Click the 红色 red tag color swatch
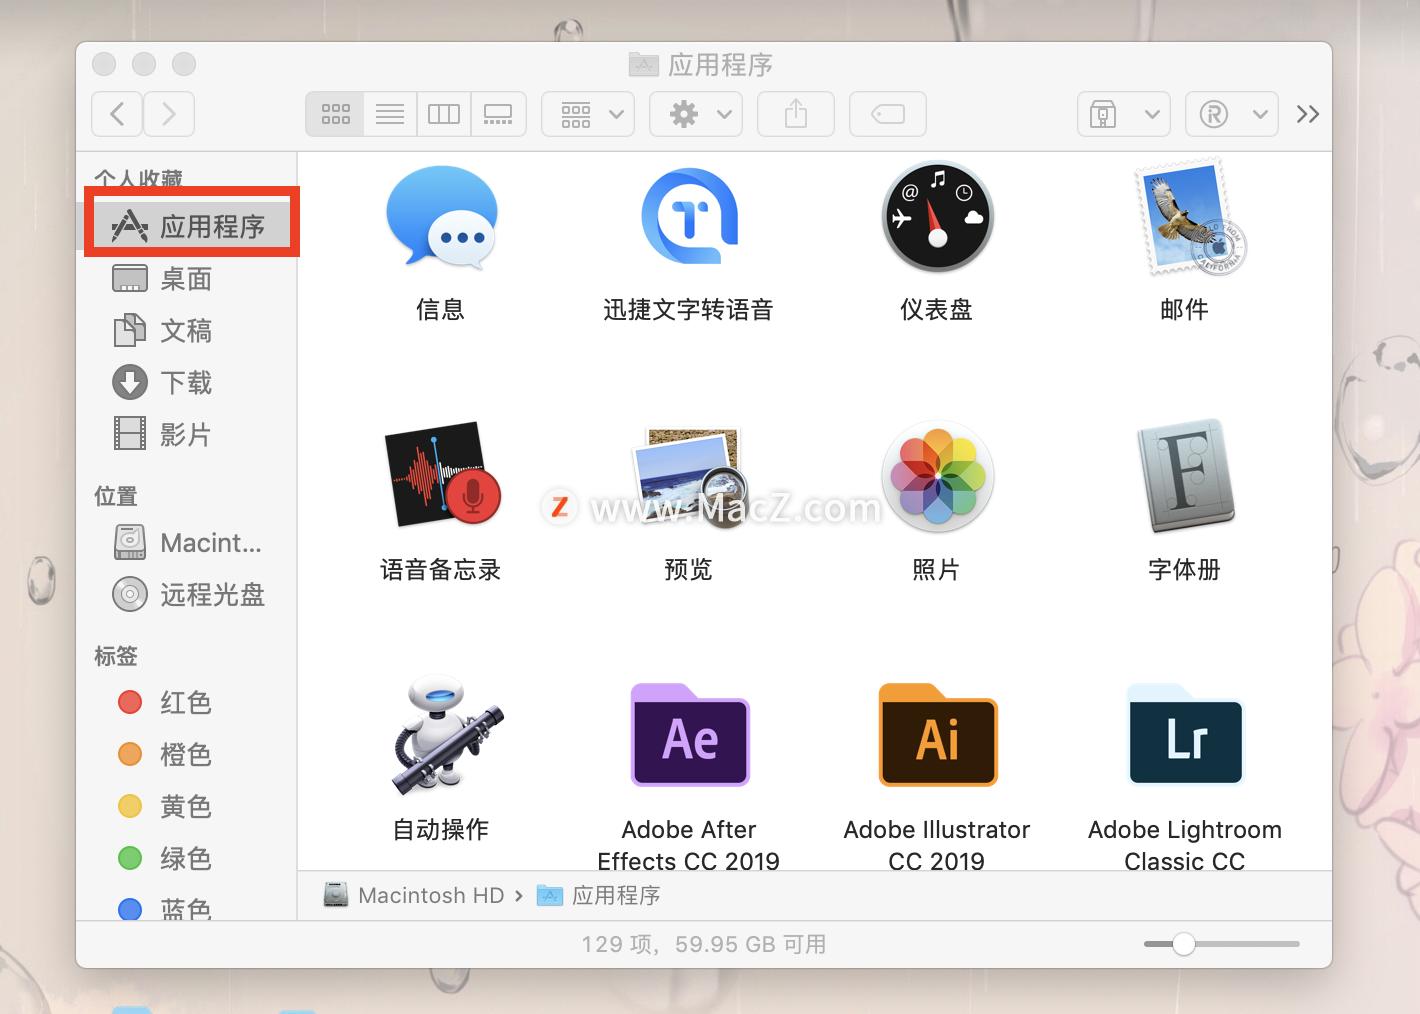Image resolution: width=1420 pixels, height=1014 pixels. (x=130, y=702)
